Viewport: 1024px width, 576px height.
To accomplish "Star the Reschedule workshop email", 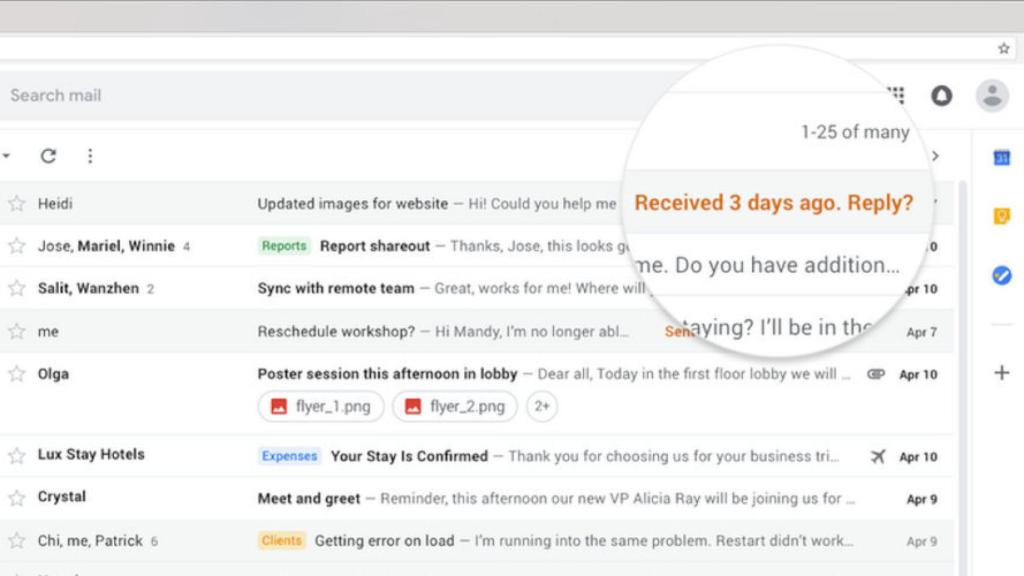I will coord(16,331).
